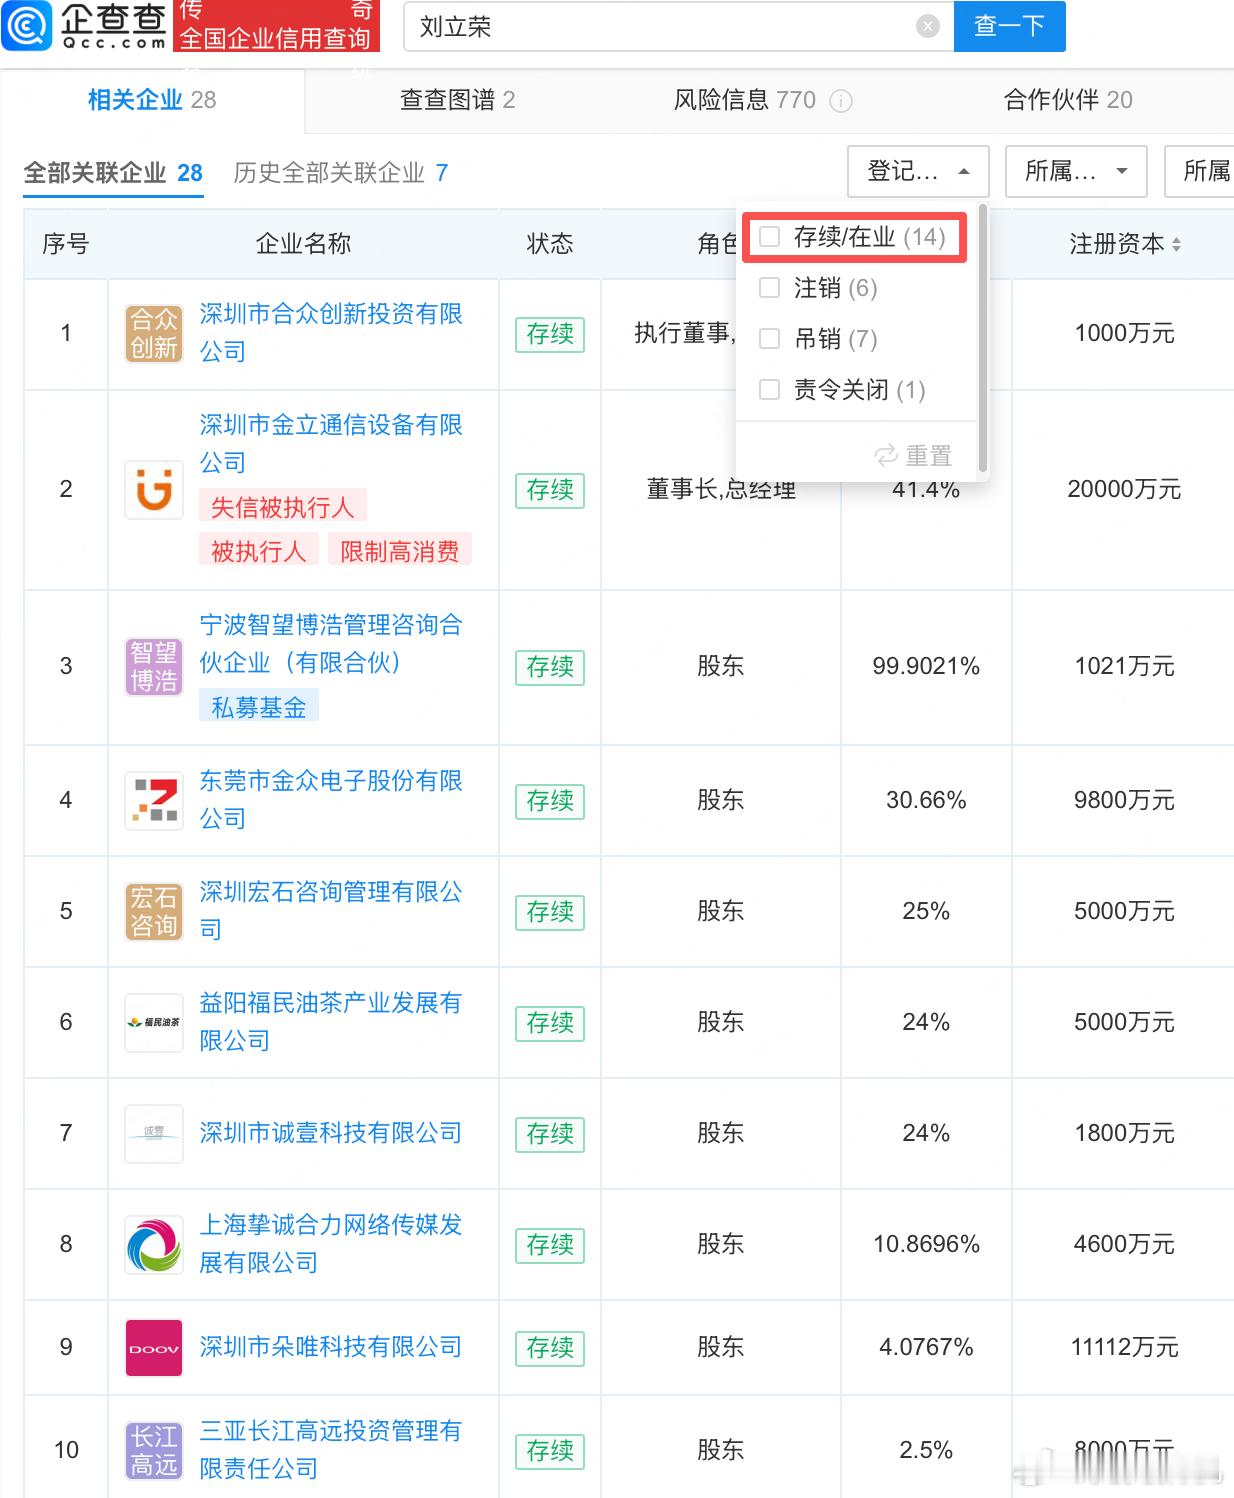Open the info icon beside 风险信息 770
The width and height of the screenshot is (1234, 1498).
[841, 100]
